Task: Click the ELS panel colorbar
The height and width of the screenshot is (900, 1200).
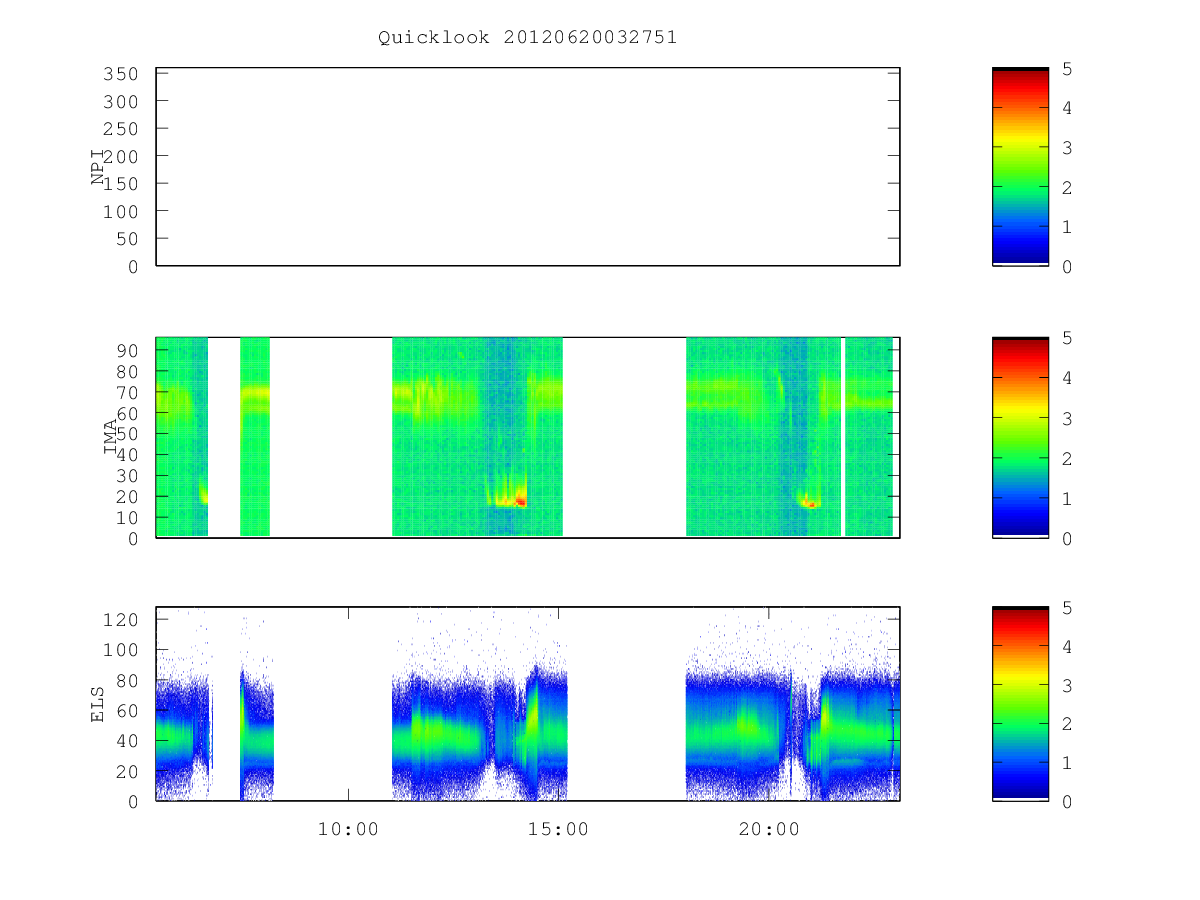Action: (1020, 703)
